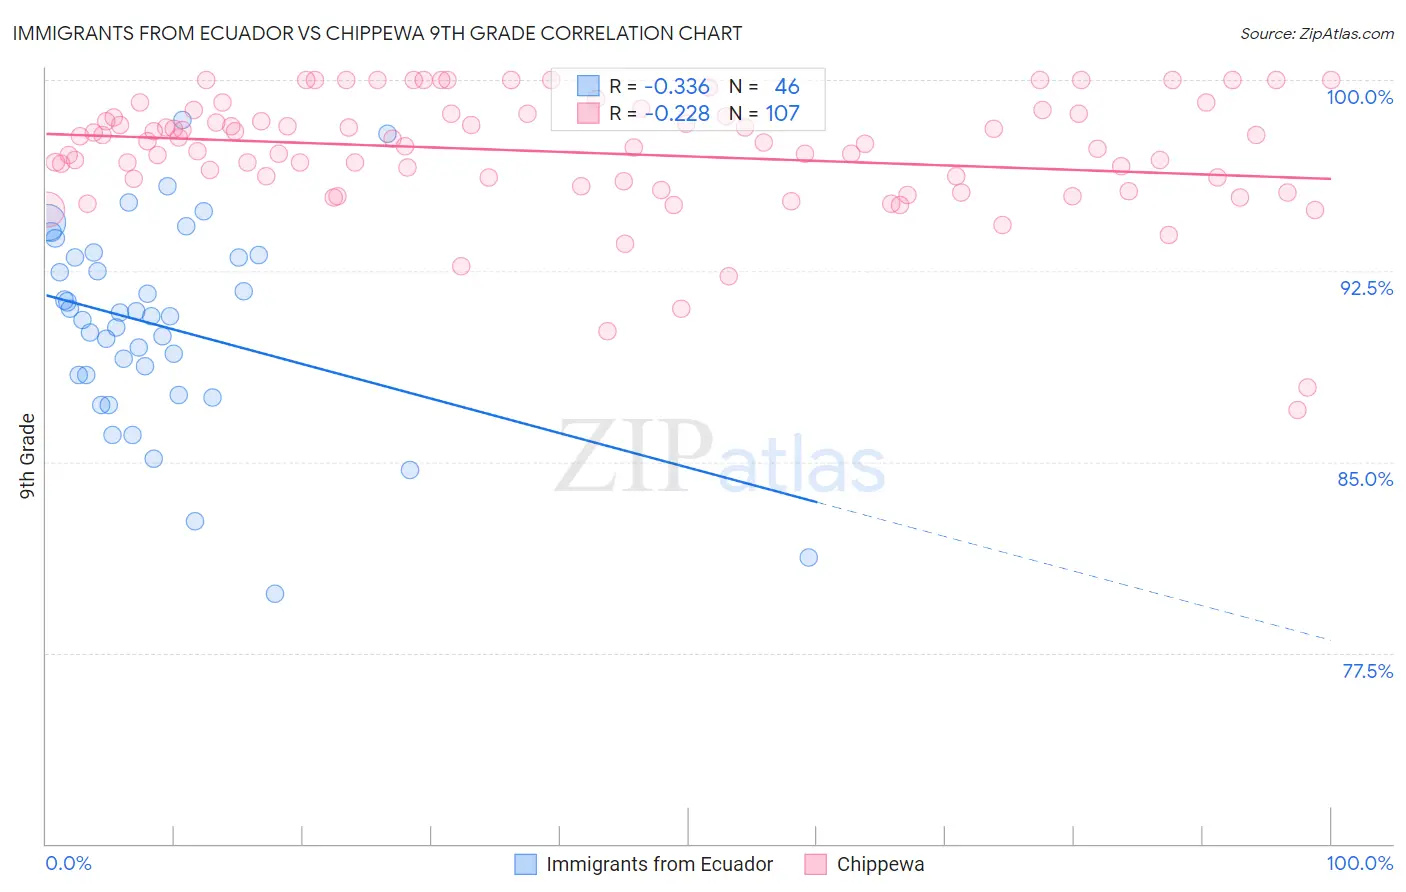Click the 100.0% y-axis label

1359,97
